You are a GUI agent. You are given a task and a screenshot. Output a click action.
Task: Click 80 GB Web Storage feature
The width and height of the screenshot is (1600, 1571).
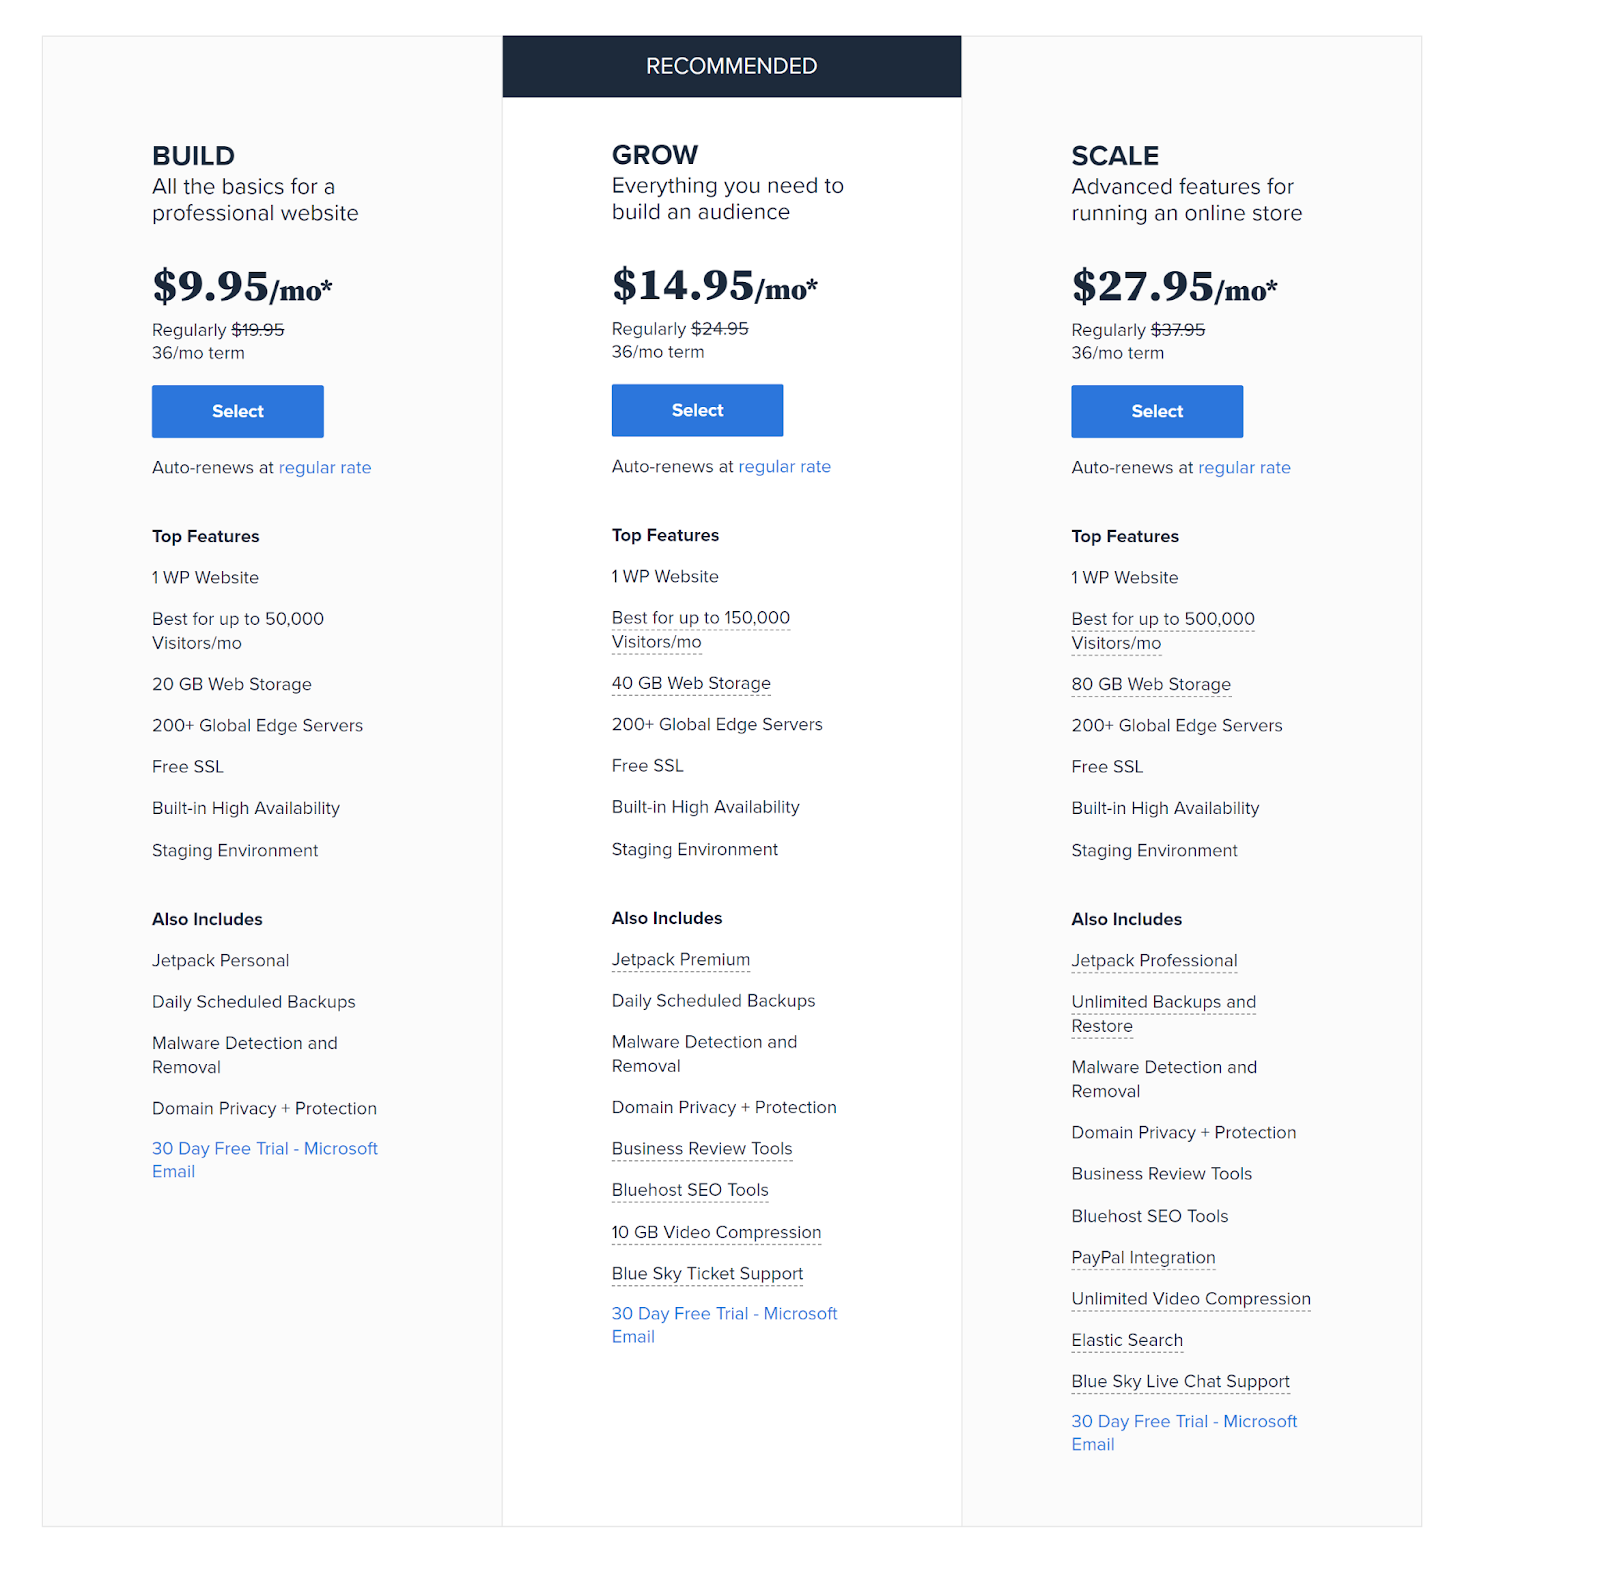(1151, 684)
